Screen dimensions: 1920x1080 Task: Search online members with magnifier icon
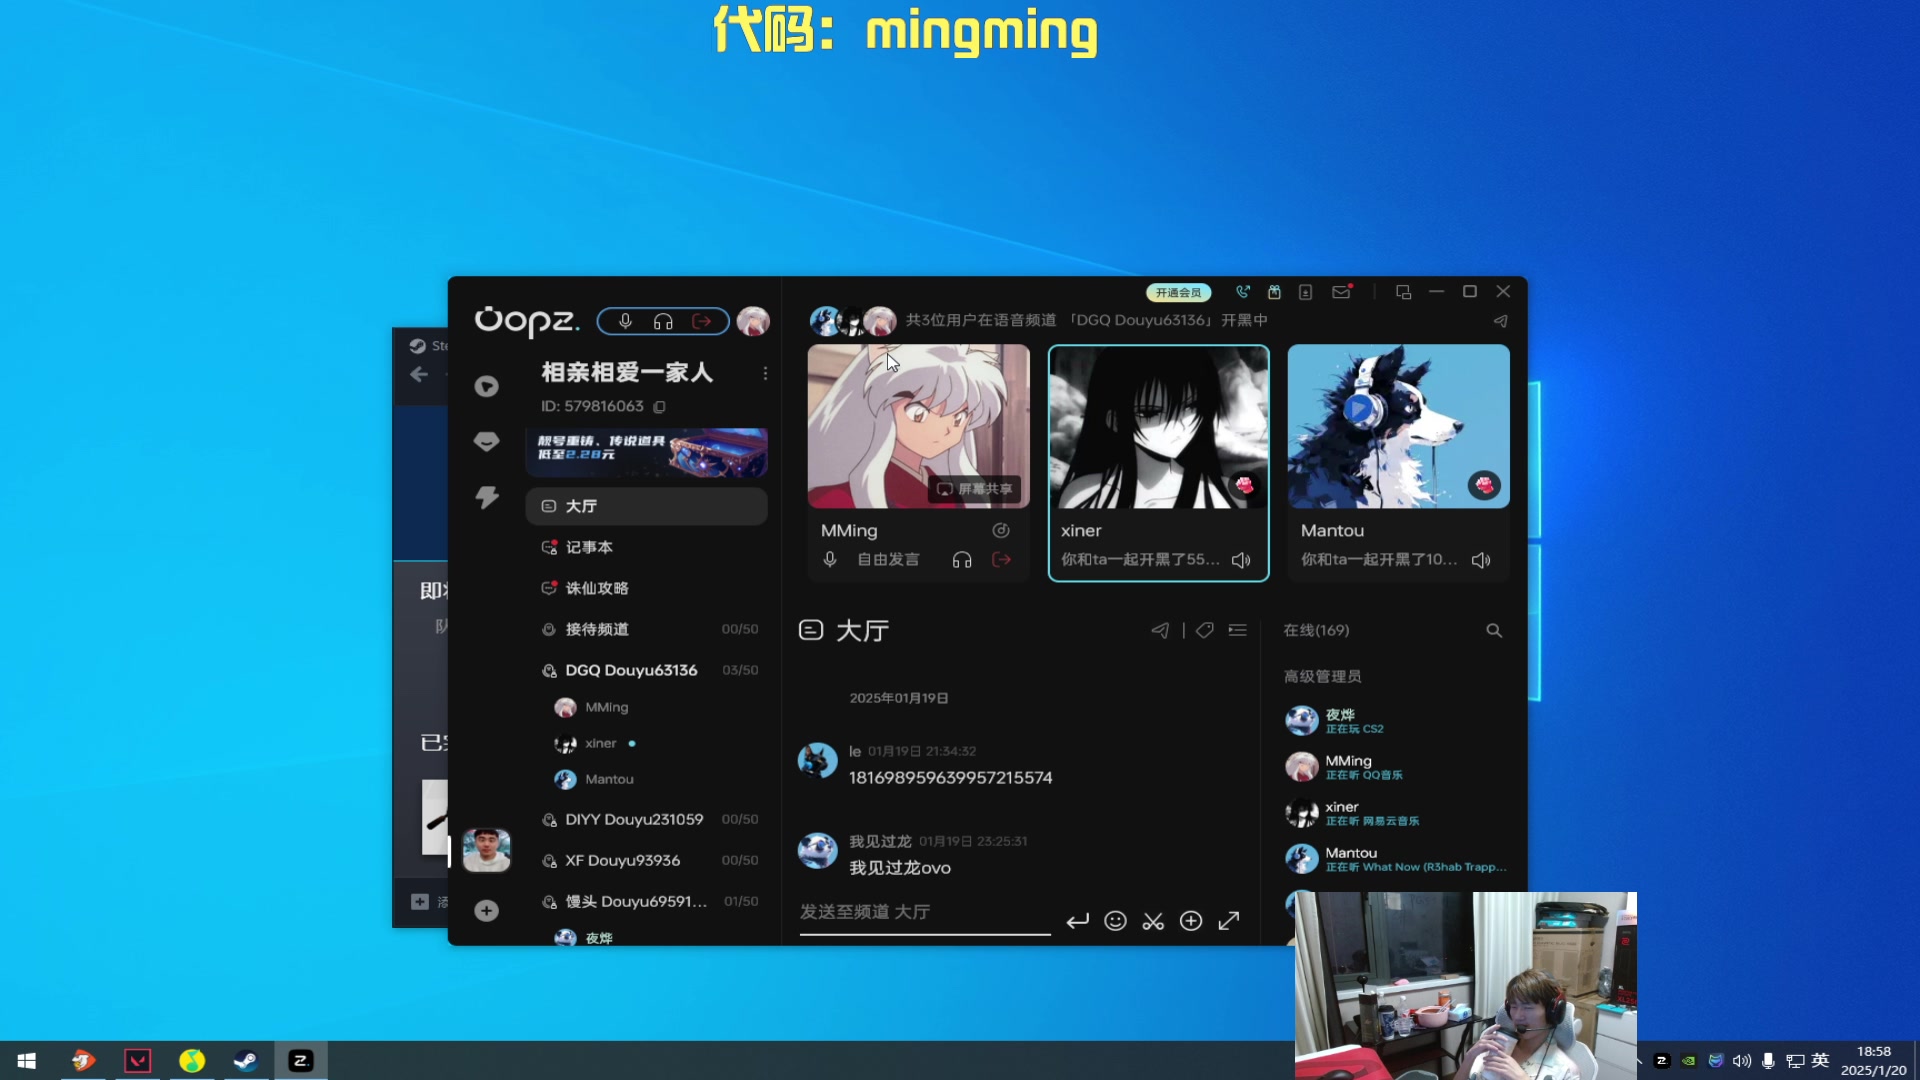(x=1494, y=630)
